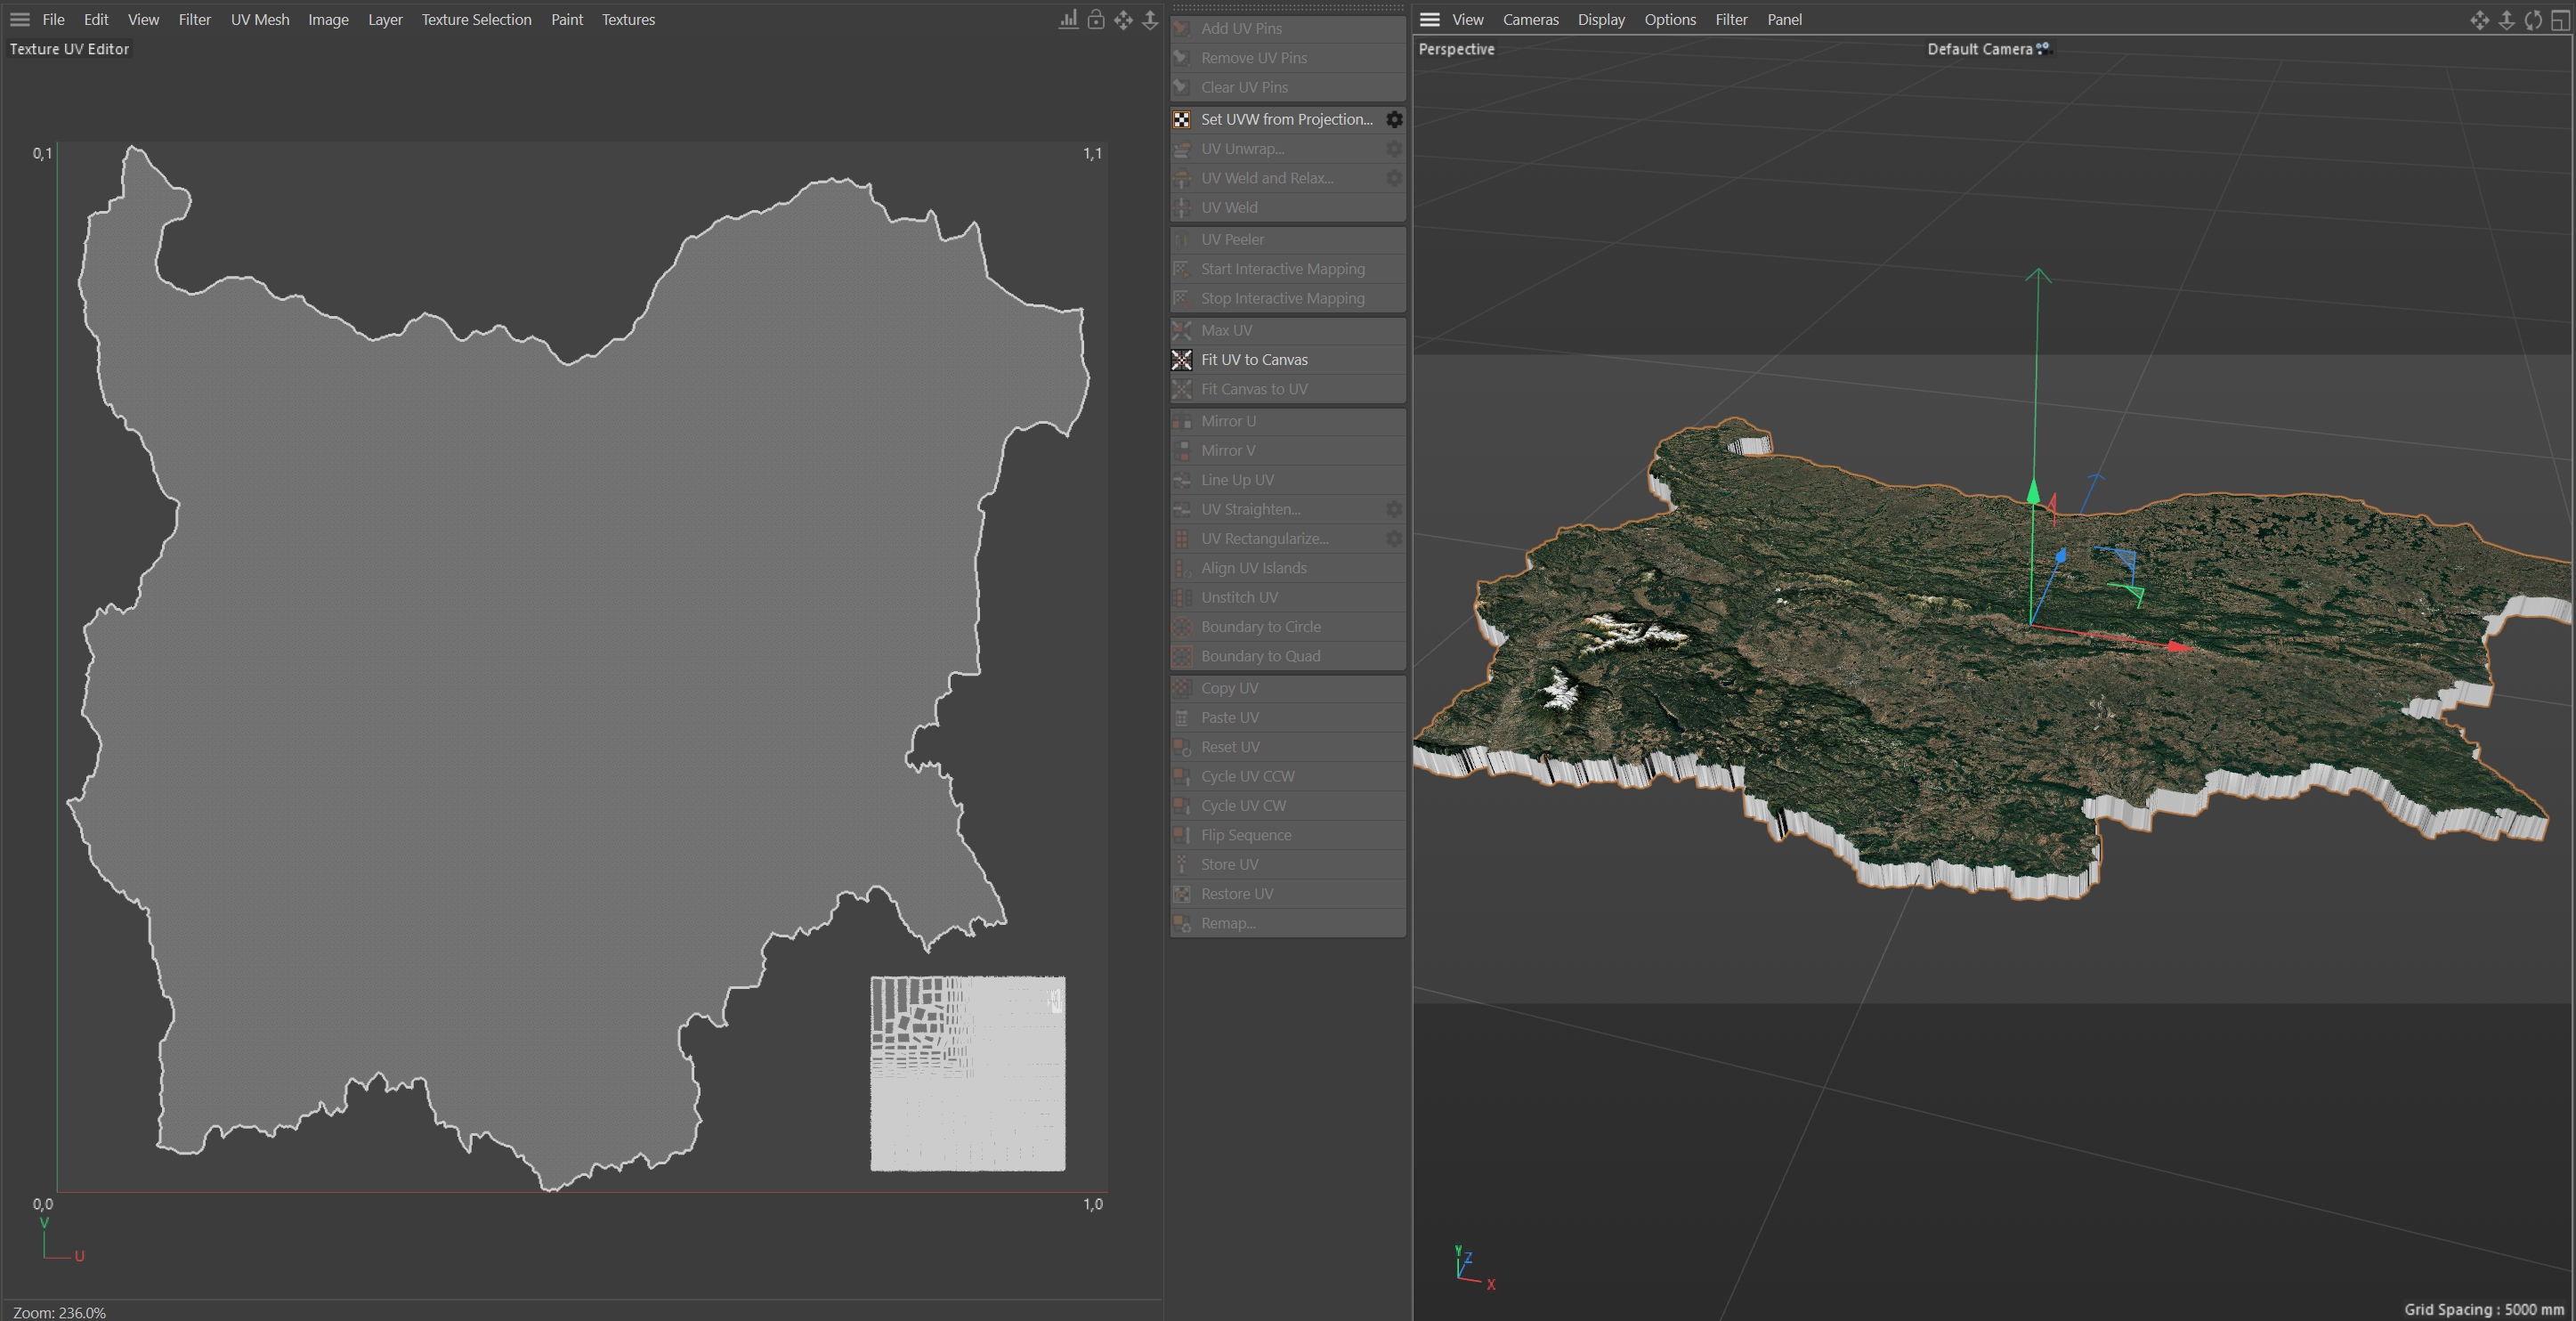Open Set UVW from Projection settings gear
Image resolution: width=2576 pixels, height=1321 pixels.
pos(1394,119)
